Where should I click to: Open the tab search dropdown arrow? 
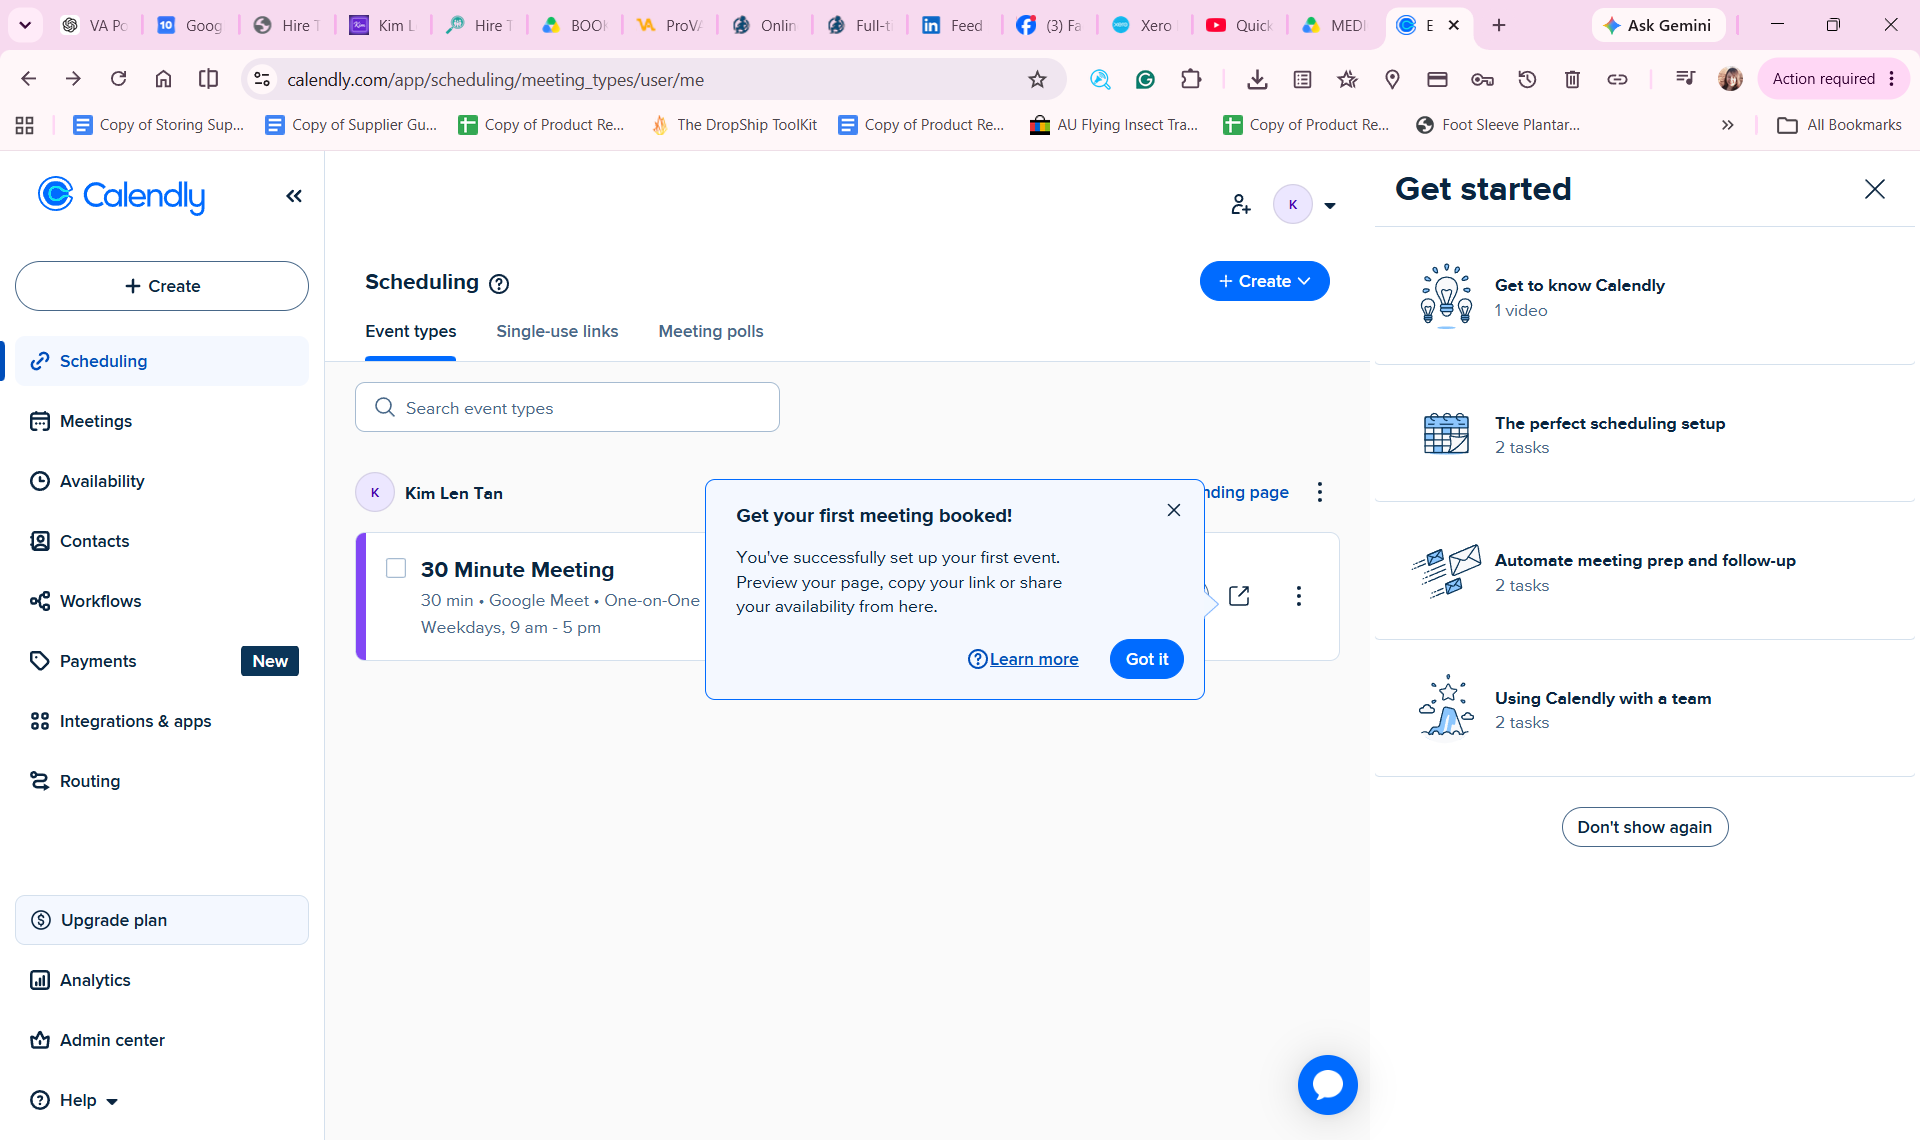click(x=25, y=25)
